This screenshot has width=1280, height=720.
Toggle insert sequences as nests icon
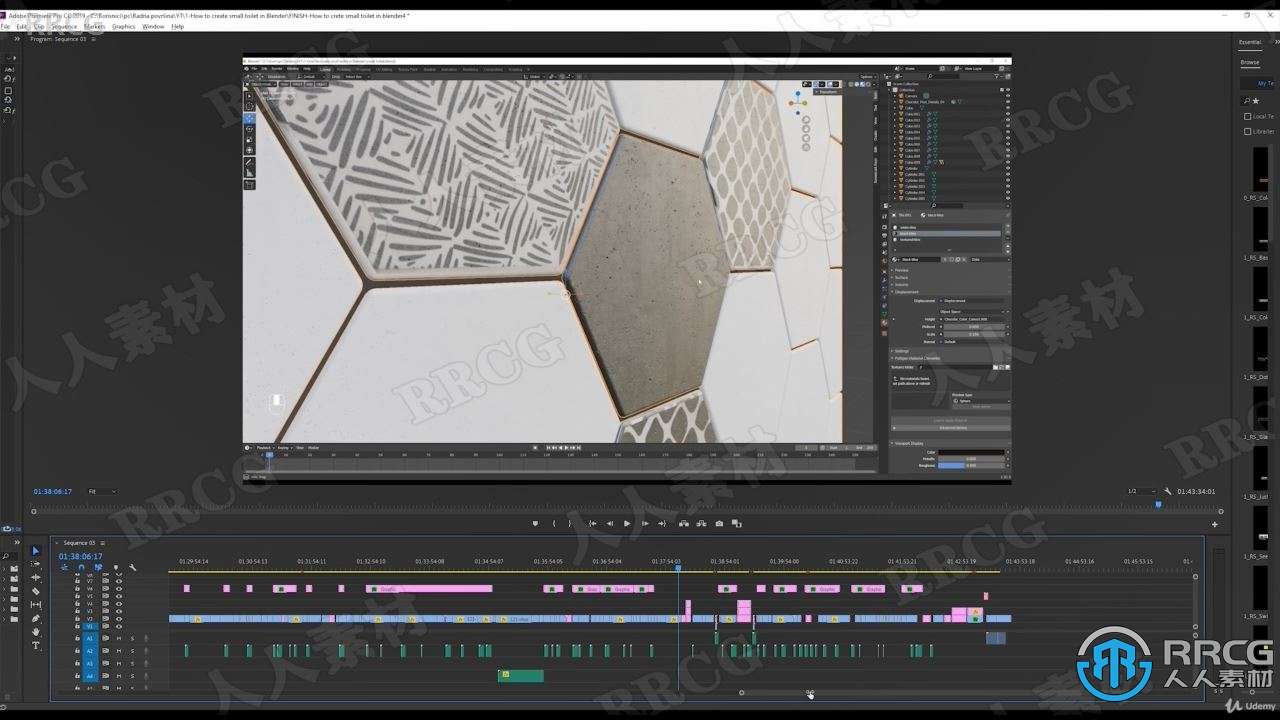coord(65,568)
